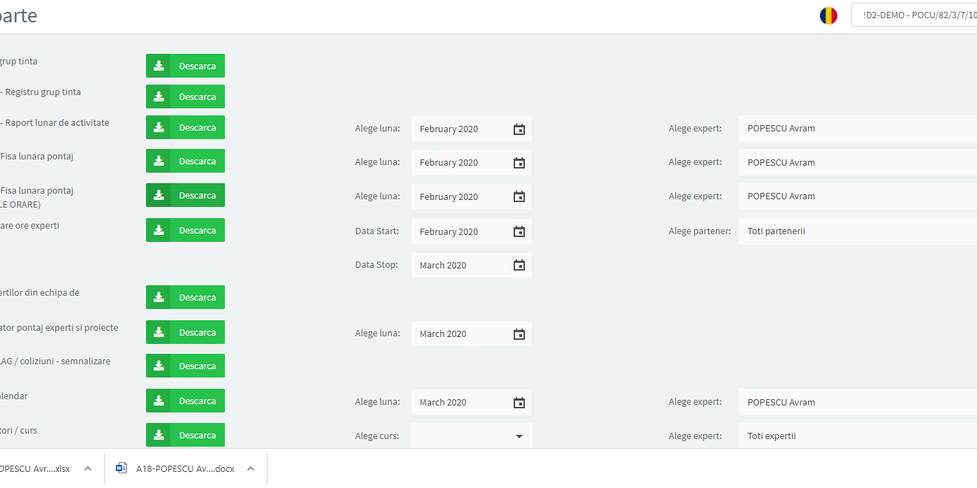The height and width of the screenshot is (488, 977).
Task: Click the download icon for grup tinta row
Action: point(159,66)
